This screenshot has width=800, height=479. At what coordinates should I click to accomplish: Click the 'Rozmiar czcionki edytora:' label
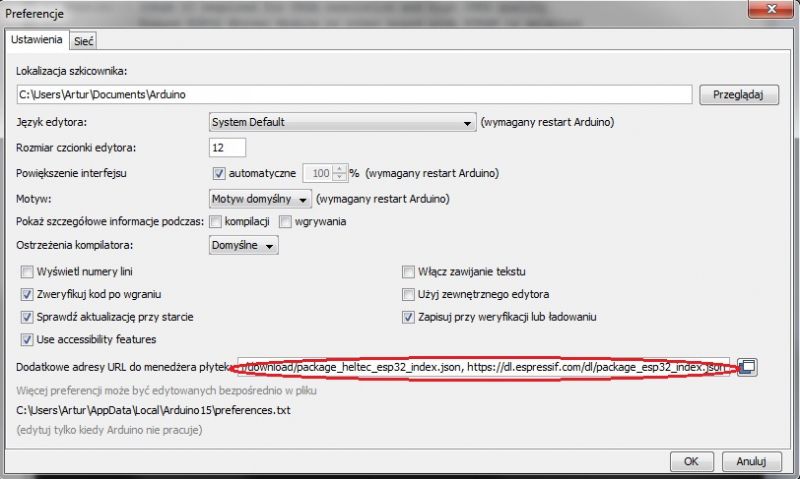[x=76, y=148]
